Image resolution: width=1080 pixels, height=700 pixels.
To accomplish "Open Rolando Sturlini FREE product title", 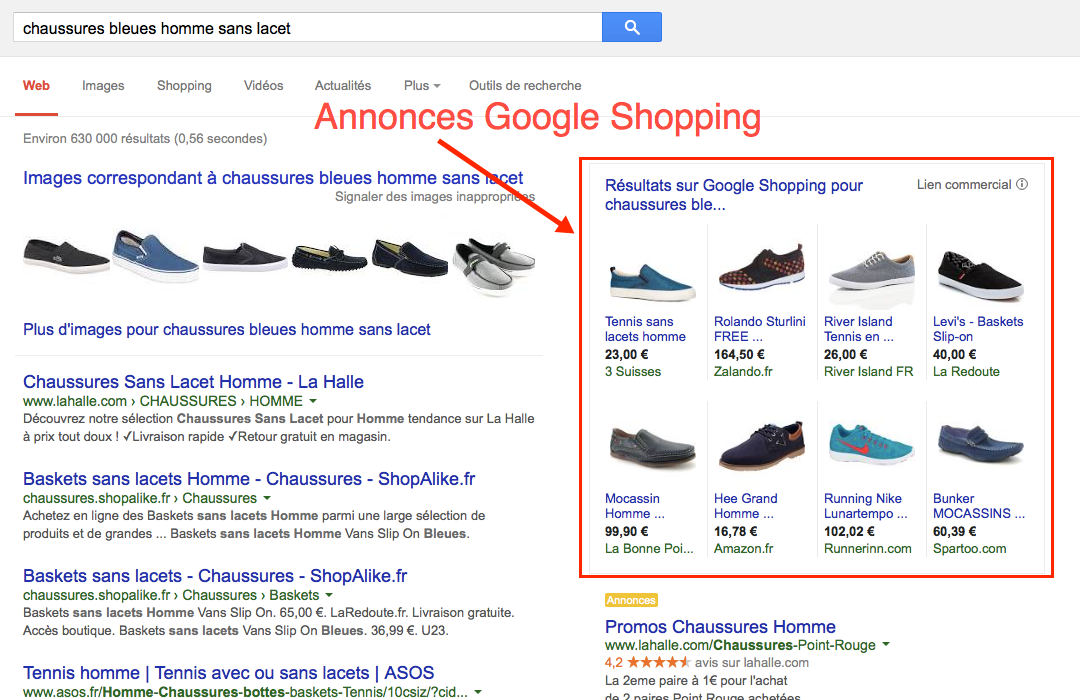I will [x=759, y=329].
